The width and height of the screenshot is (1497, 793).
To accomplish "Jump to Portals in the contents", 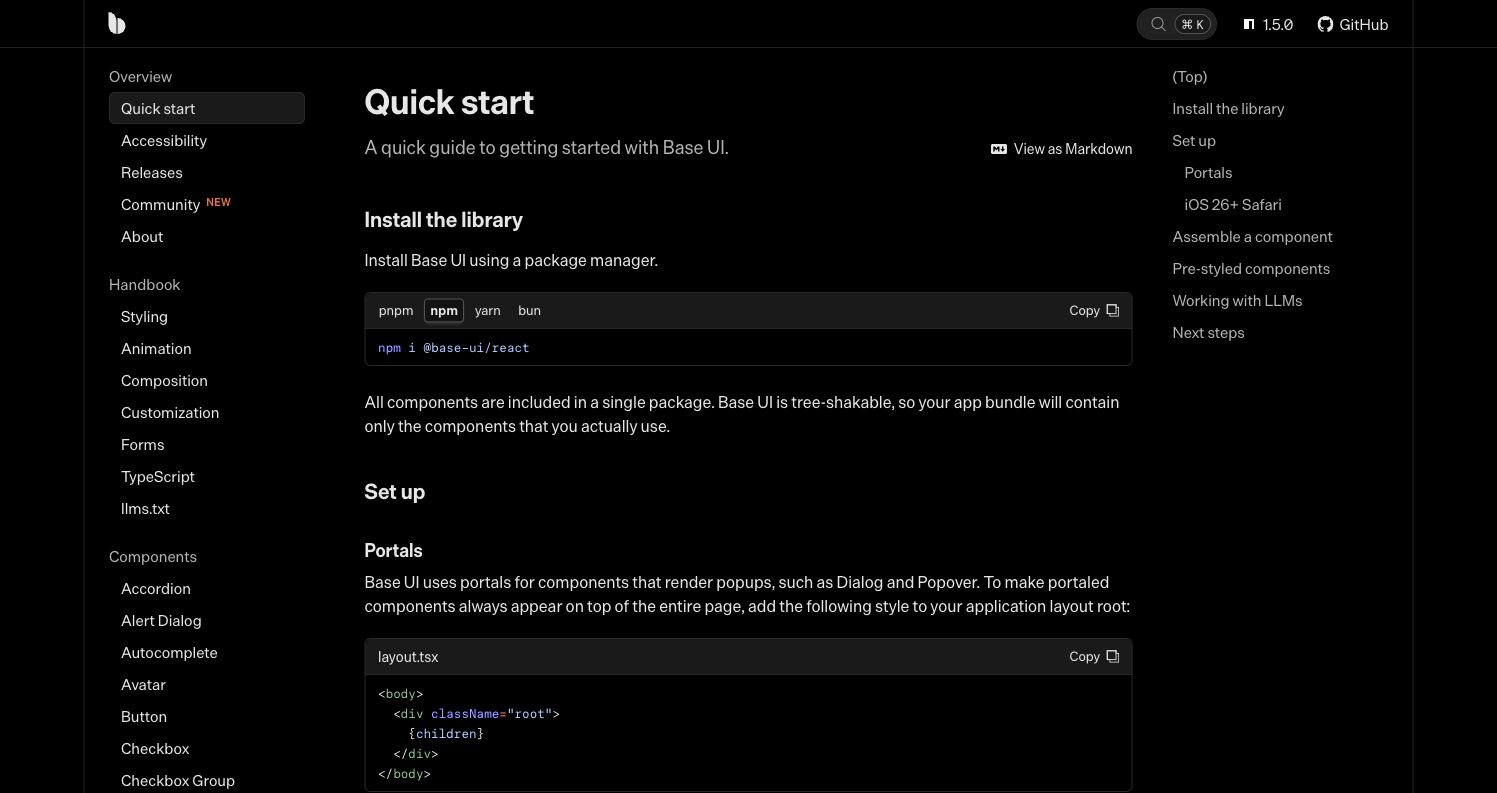I will tap(1208, 173).
